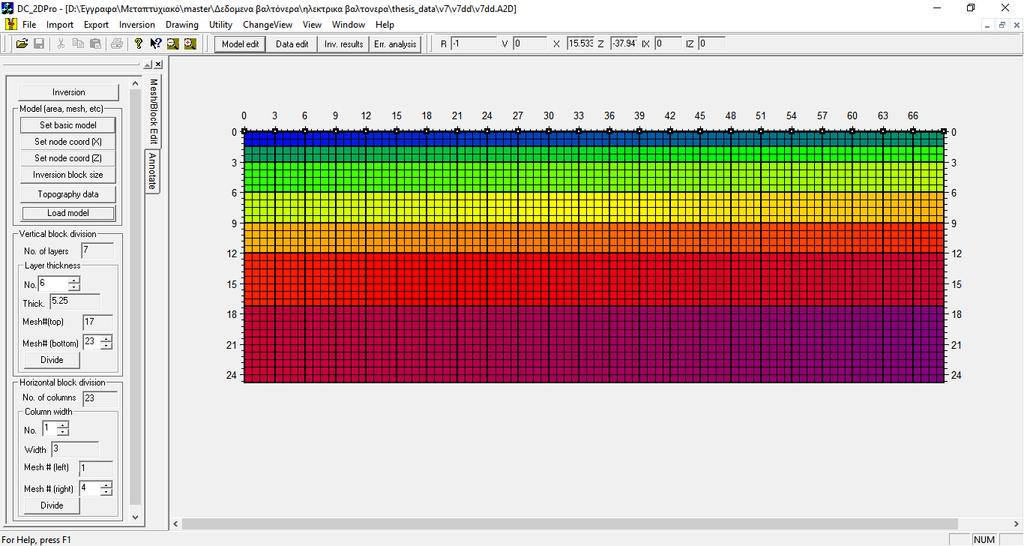Open the ChangeView menu
Image resolution: width=1024 pixels, height=546 pixels.
268,24
